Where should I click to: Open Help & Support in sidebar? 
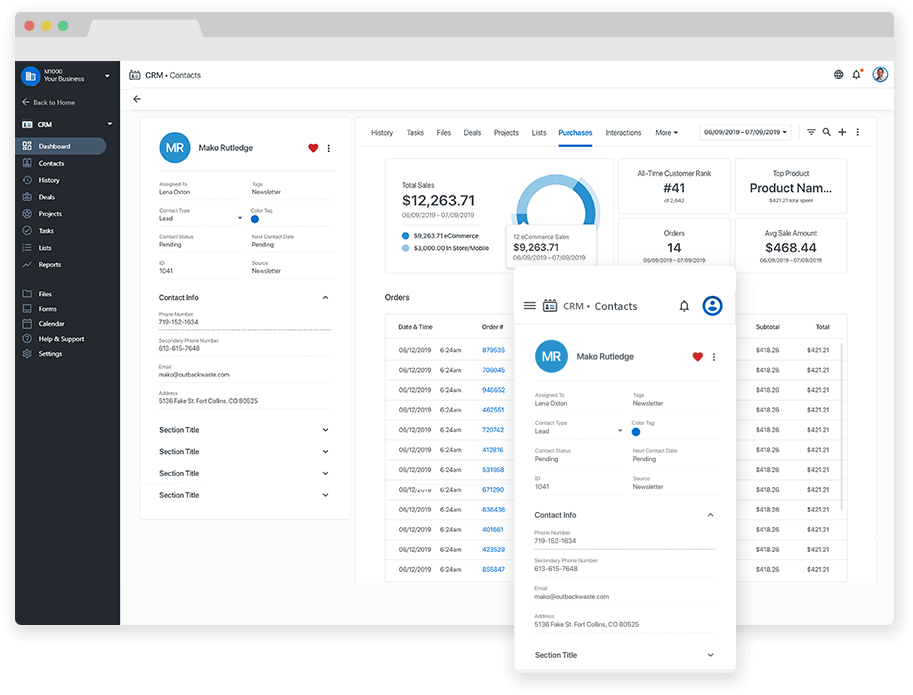tap(61, 339)
